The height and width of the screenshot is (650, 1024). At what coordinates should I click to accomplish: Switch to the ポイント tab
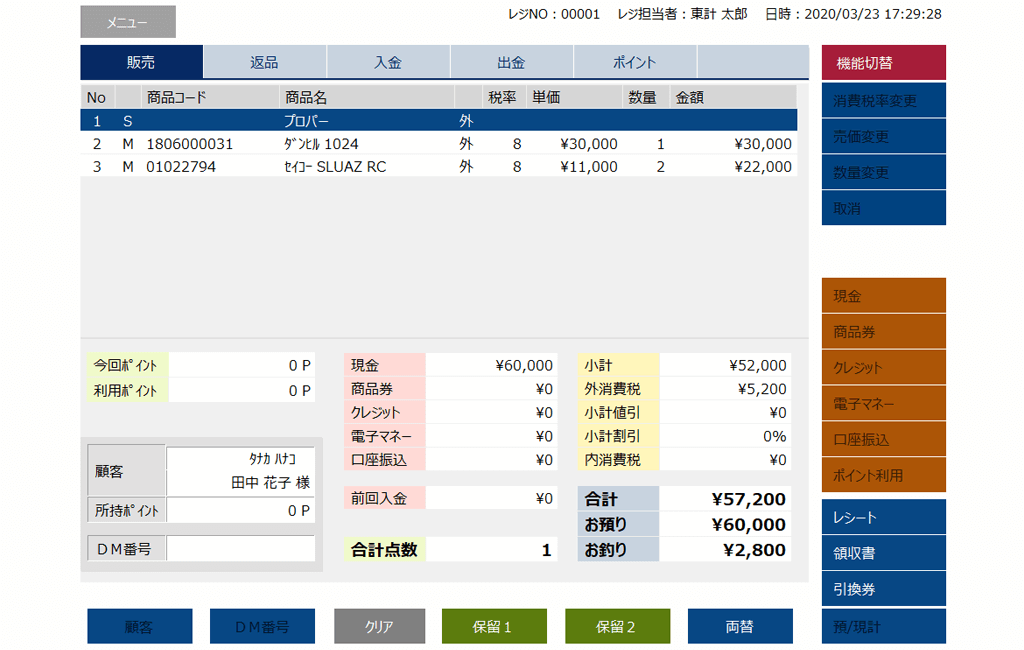point(634,62)
